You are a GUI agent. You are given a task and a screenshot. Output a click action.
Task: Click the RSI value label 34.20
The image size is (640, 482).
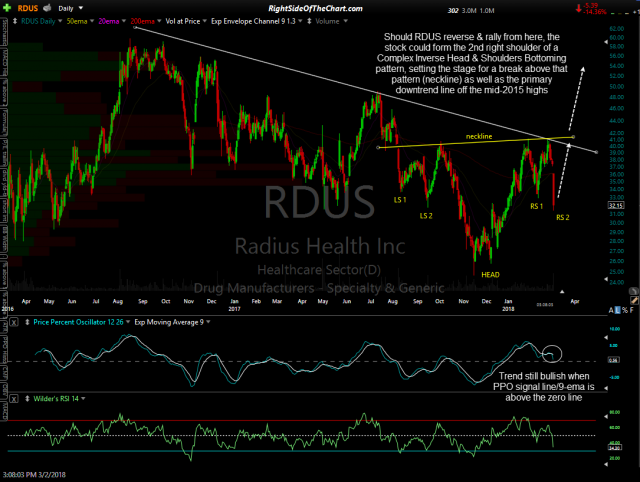coord(615,448)
